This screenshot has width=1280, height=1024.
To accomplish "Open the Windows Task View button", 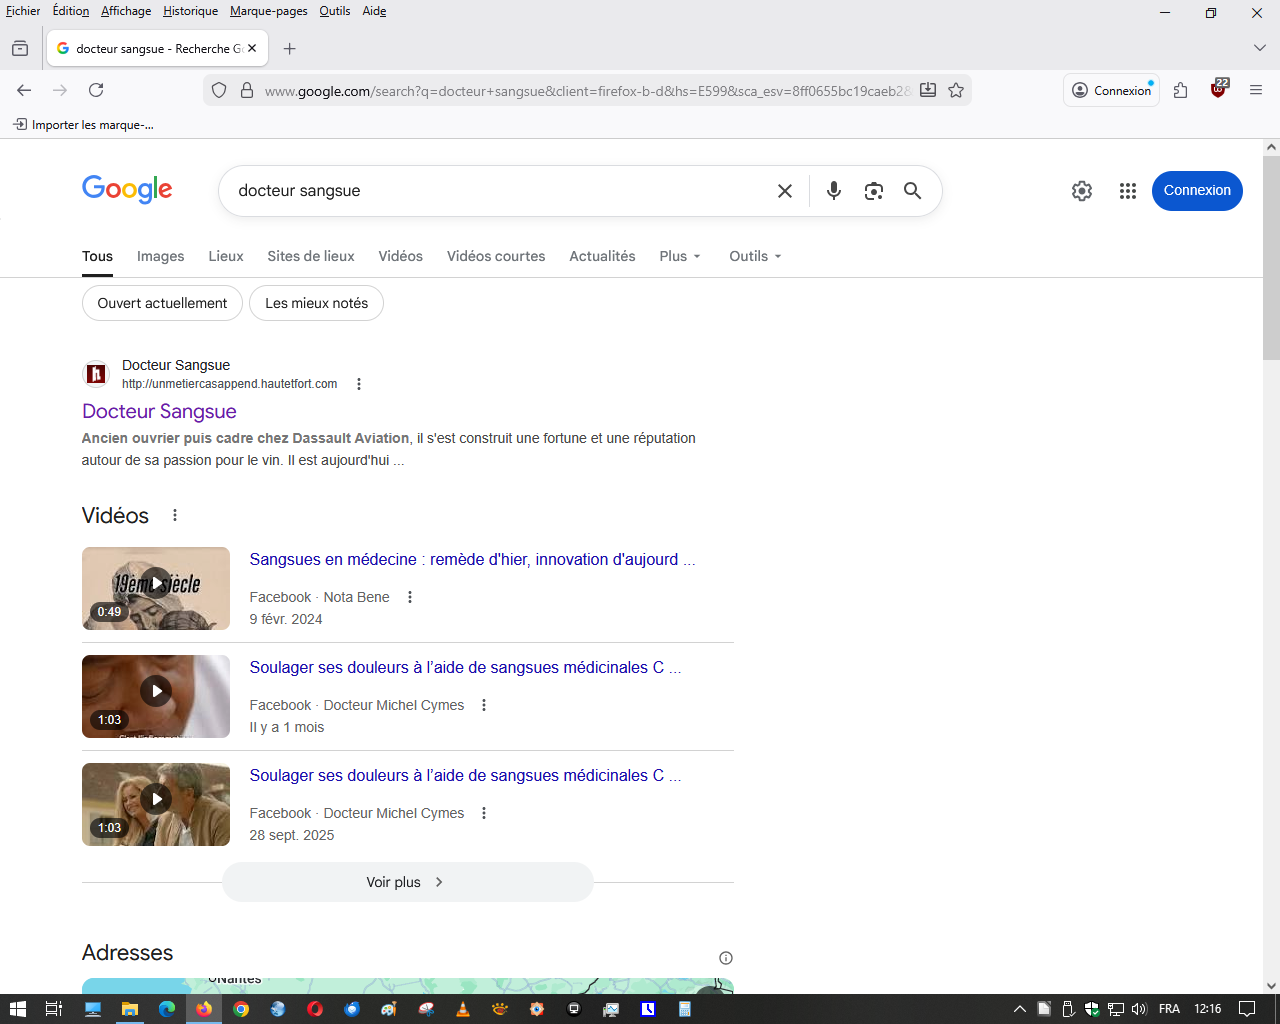I will coord(54,1009).
